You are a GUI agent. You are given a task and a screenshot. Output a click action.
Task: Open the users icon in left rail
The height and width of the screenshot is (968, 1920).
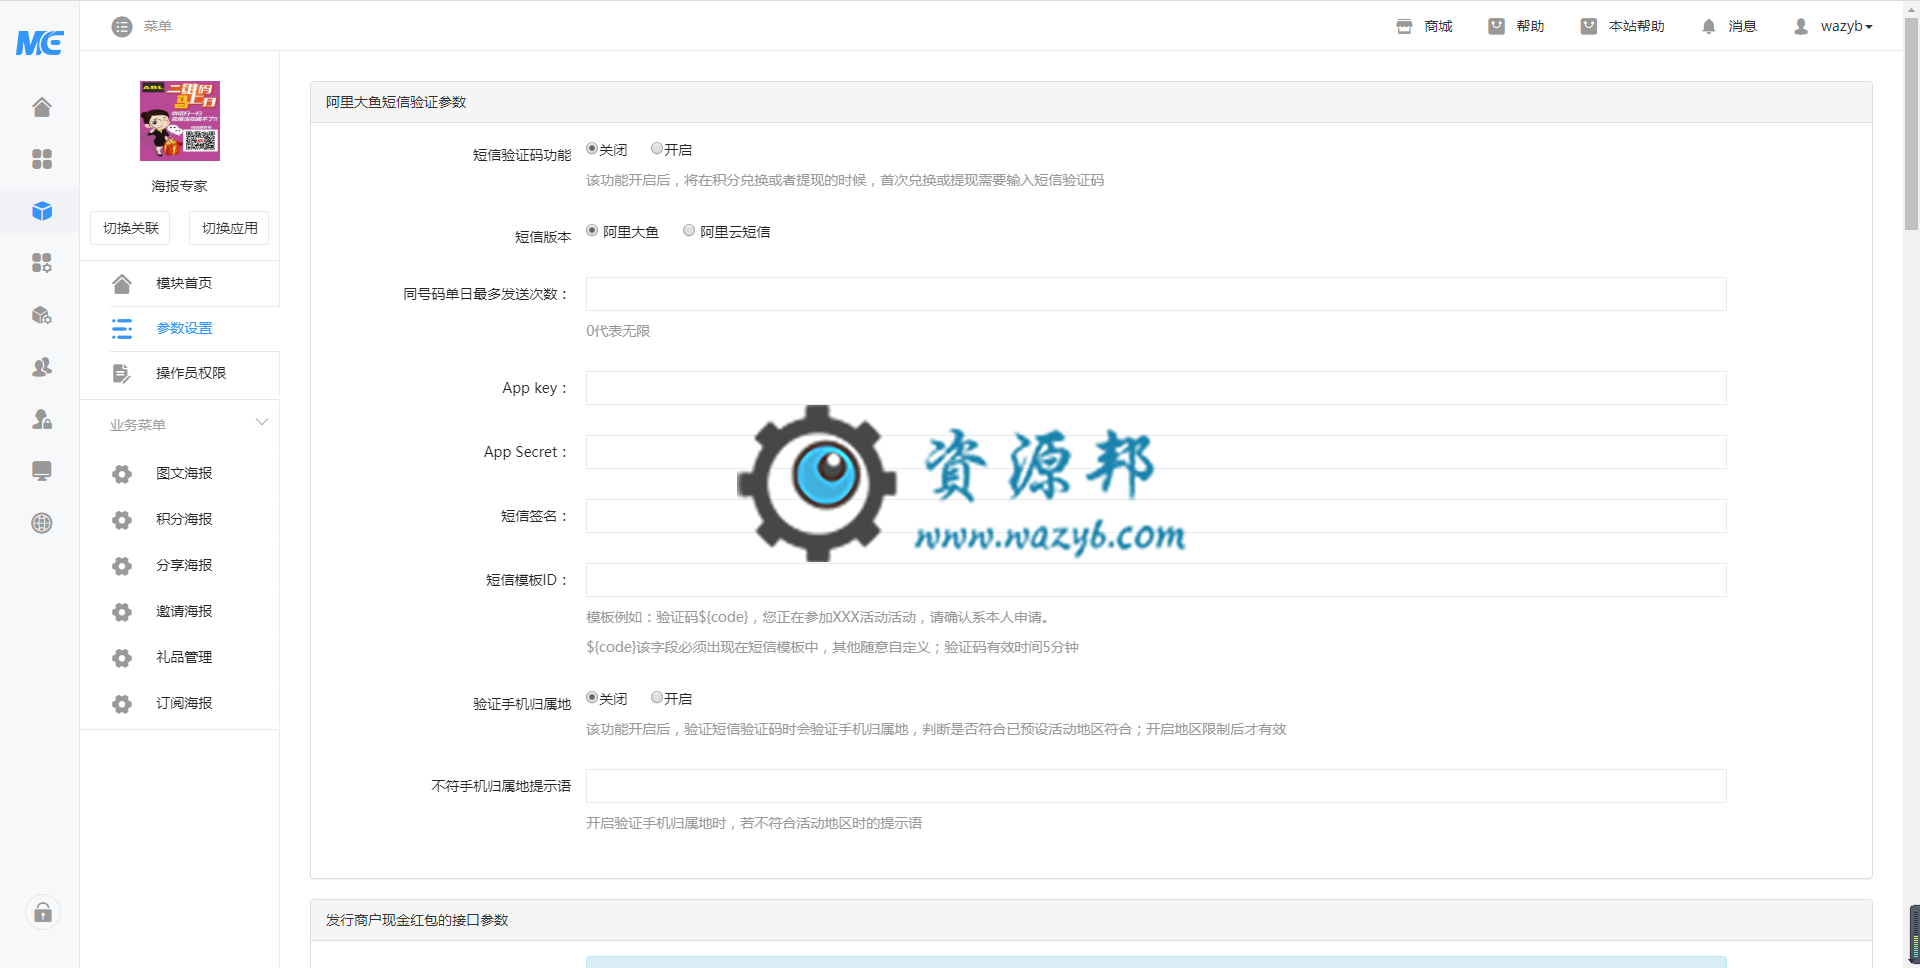tap(42, 367)
